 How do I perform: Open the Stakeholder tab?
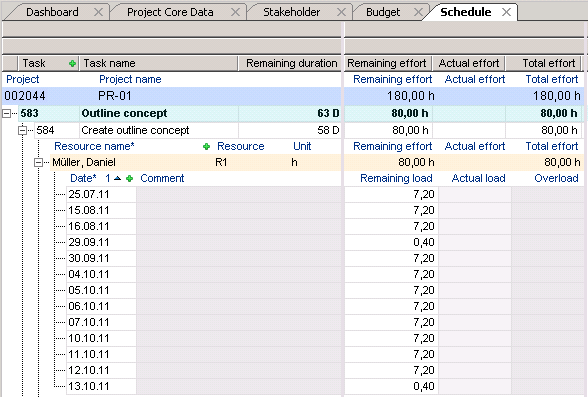pyautogui.click(x=291, y=12)
